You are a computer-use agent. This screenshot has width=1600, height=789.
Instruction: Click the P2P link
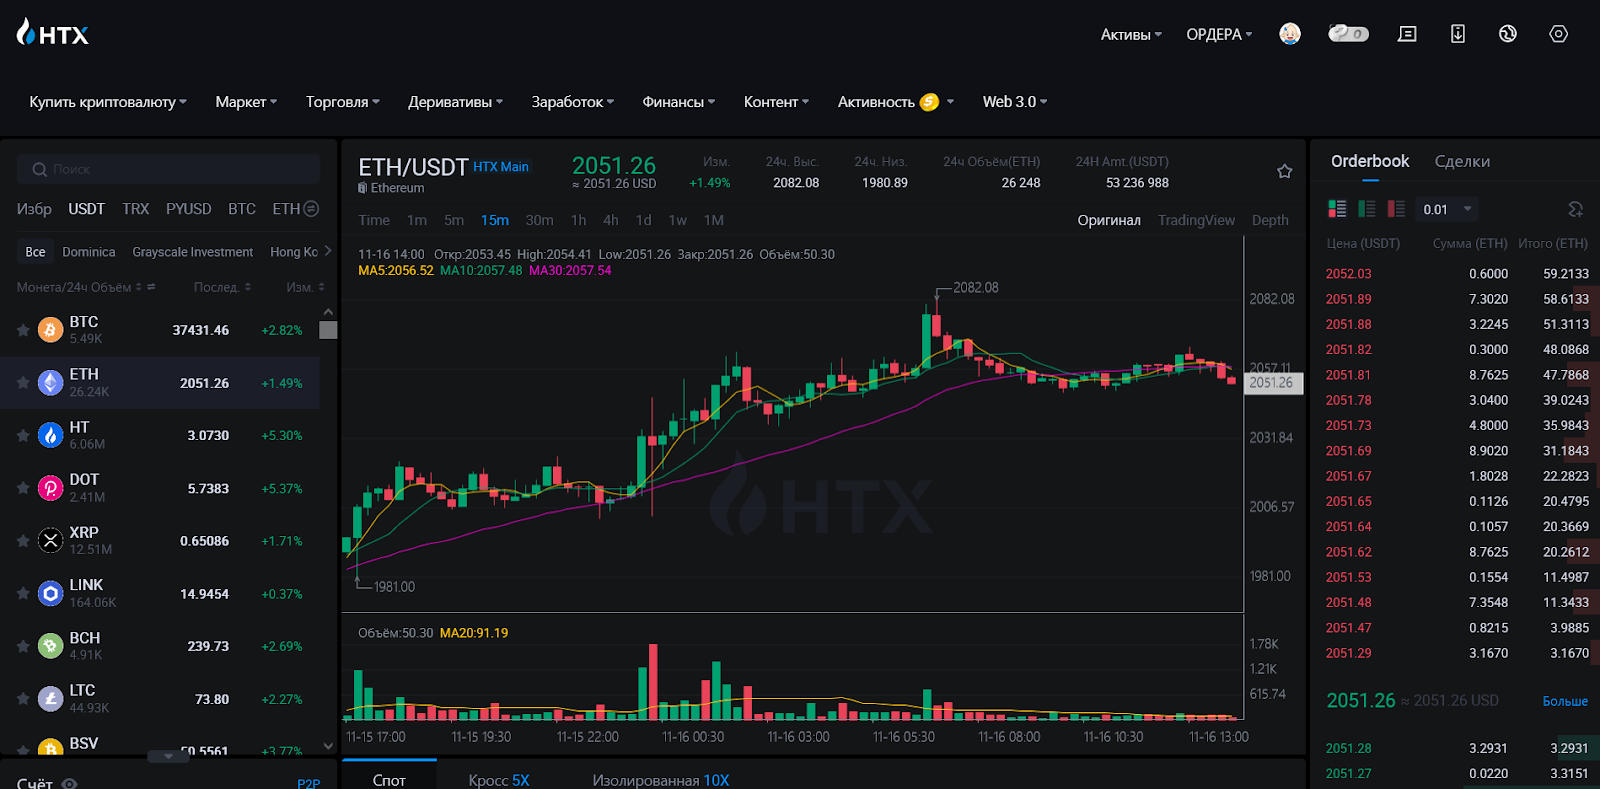pos(308,783)
